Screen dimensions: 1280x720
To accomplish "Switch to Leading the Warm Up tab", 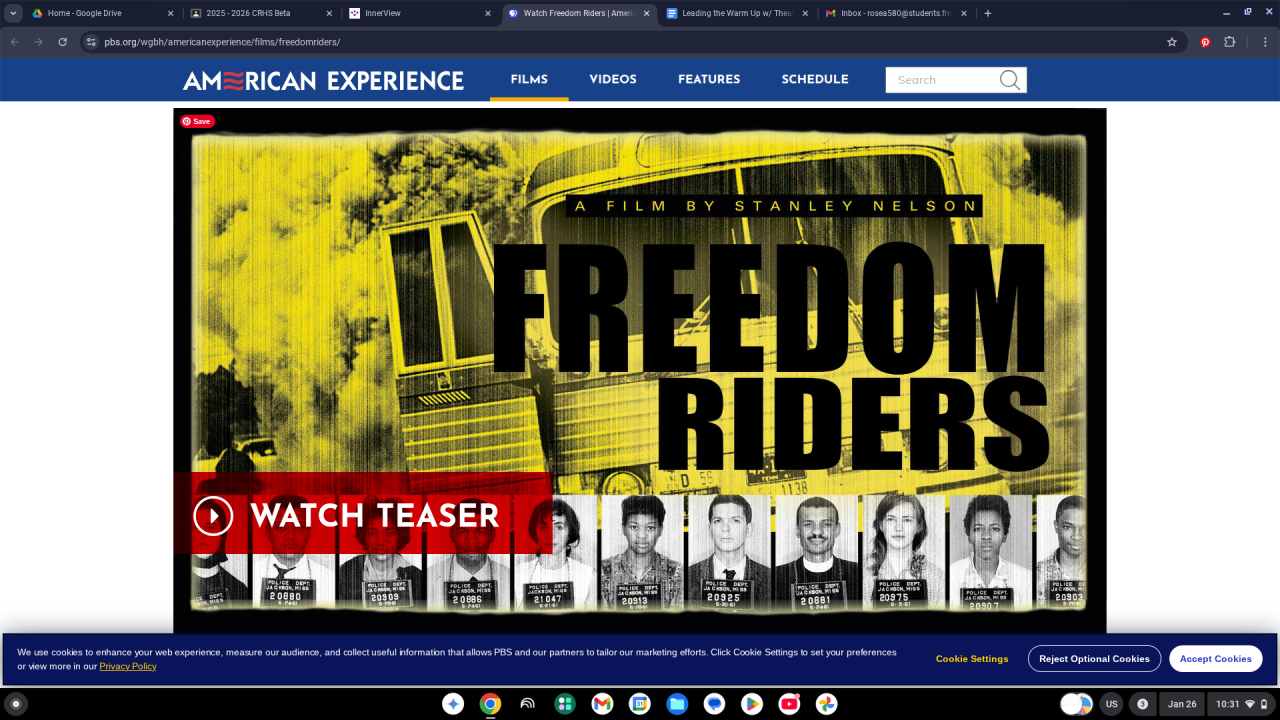I will 737,13.
